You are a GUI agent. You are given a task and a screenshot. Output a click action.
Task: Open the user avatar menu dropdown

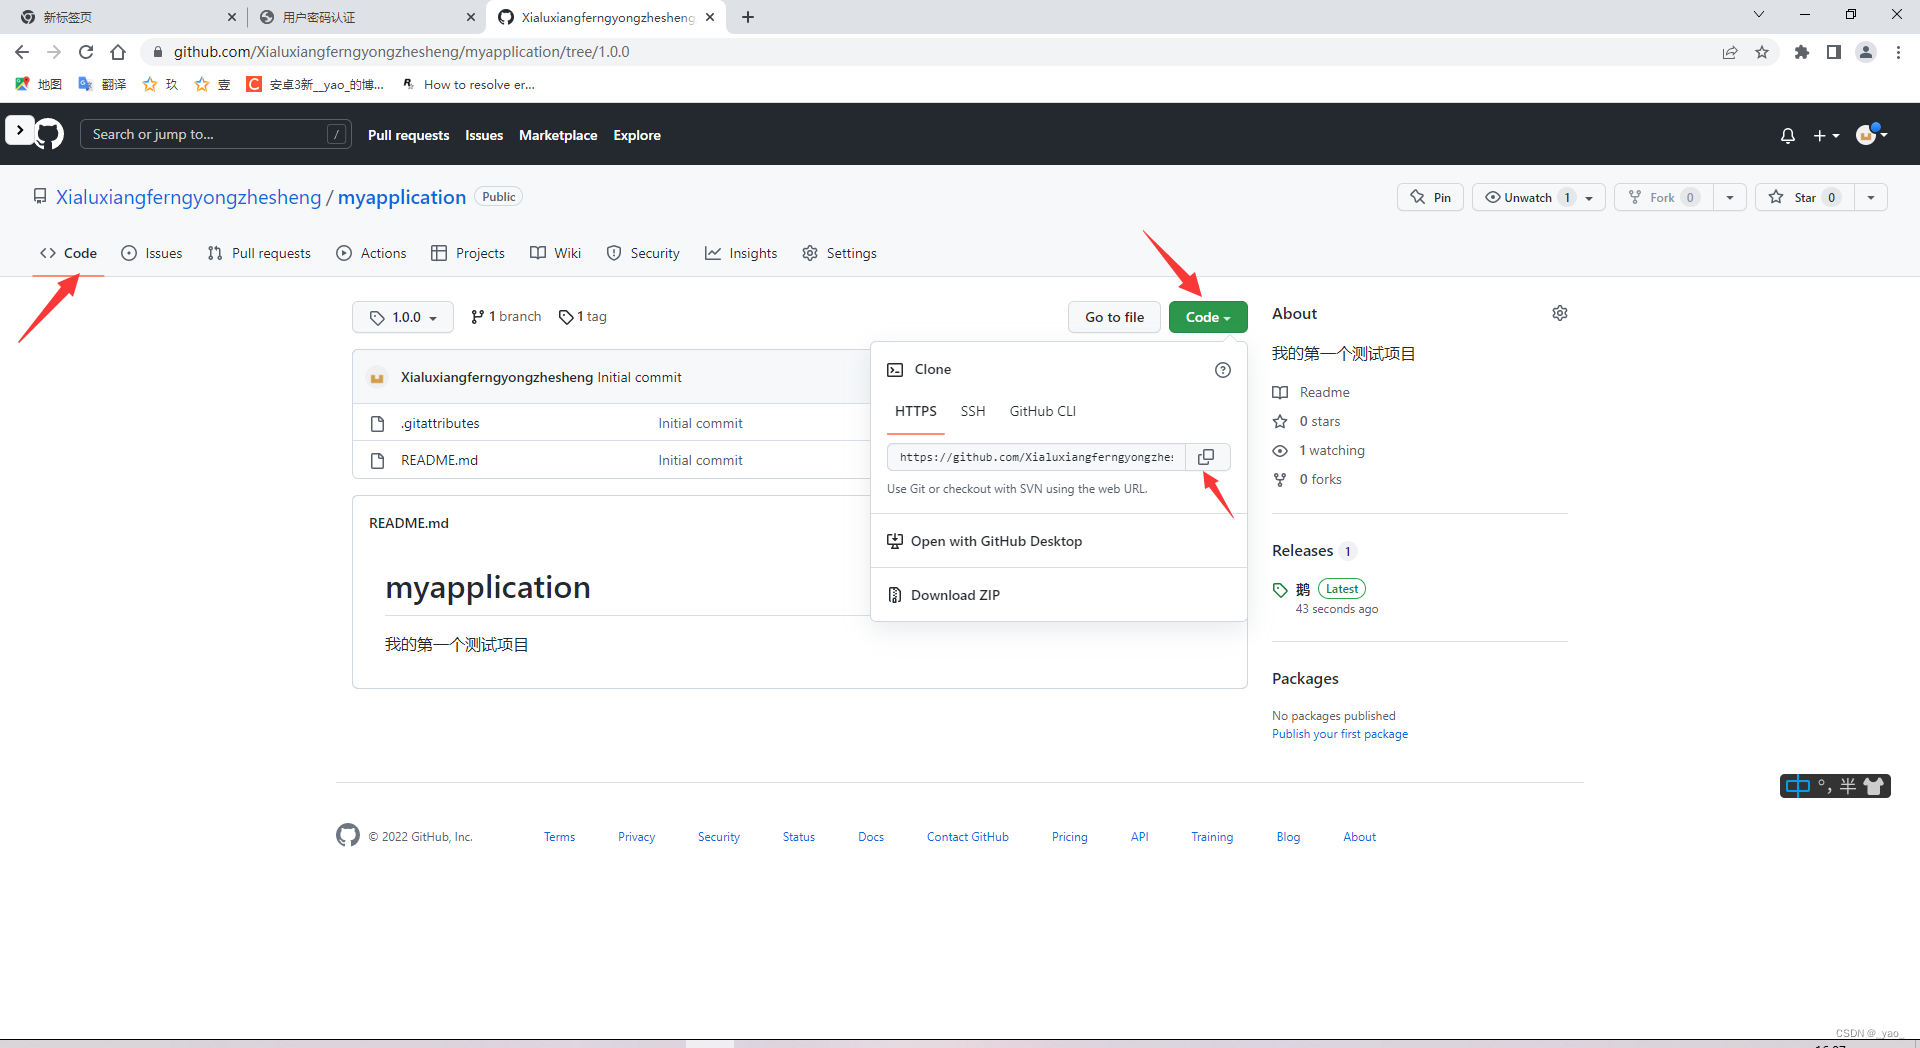[1872, 134]
